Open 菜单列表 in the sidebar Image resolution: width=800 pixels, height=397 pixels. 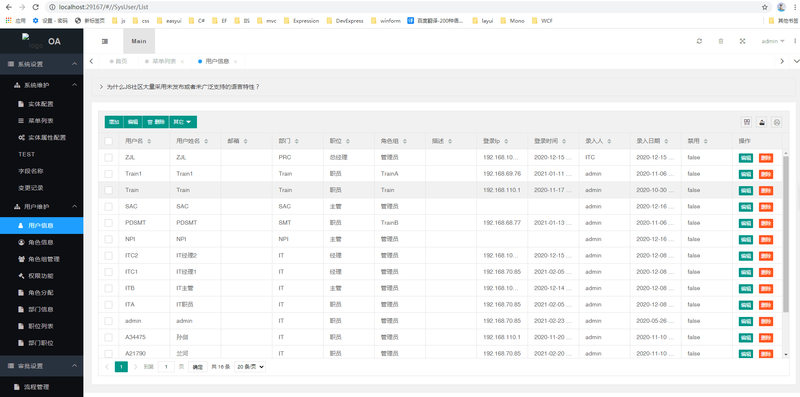pos(41,121)
